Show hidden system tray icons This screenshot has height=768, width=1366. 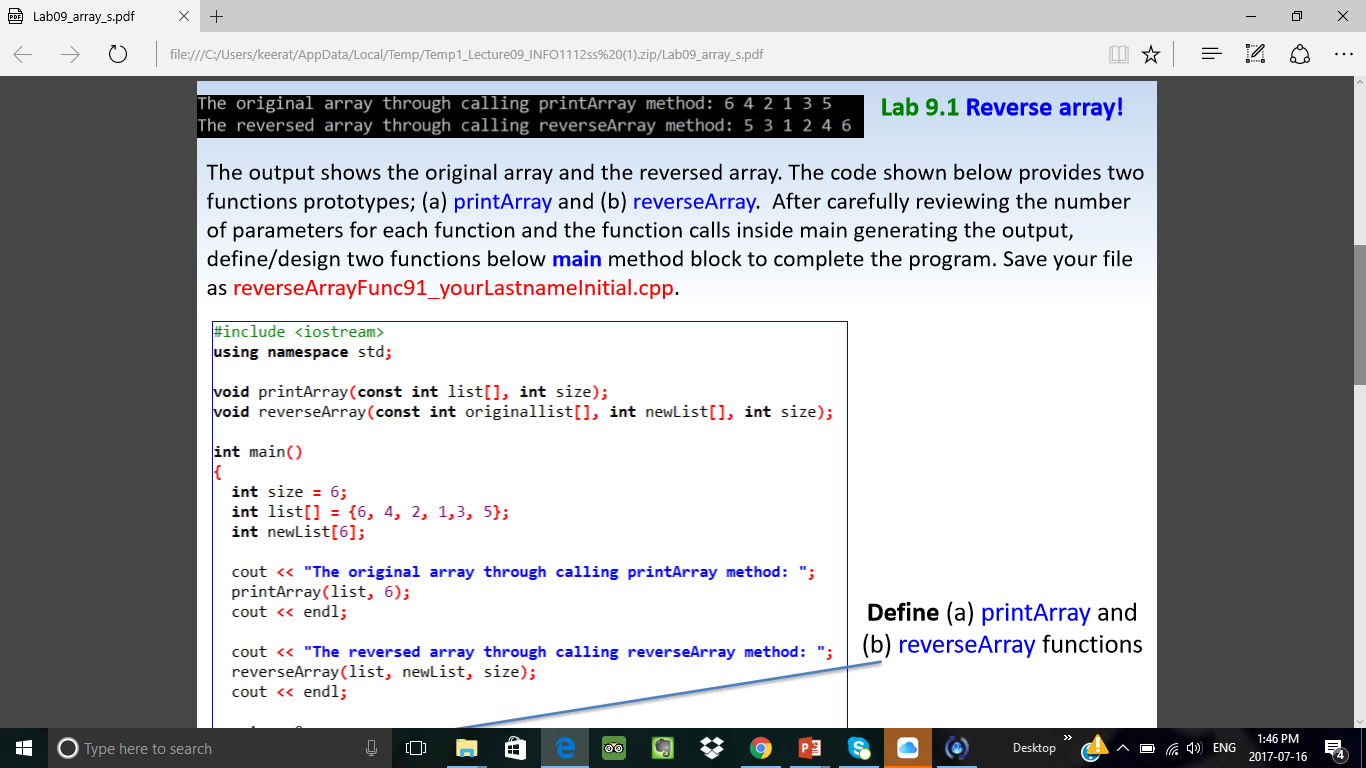coord(1123,748)
